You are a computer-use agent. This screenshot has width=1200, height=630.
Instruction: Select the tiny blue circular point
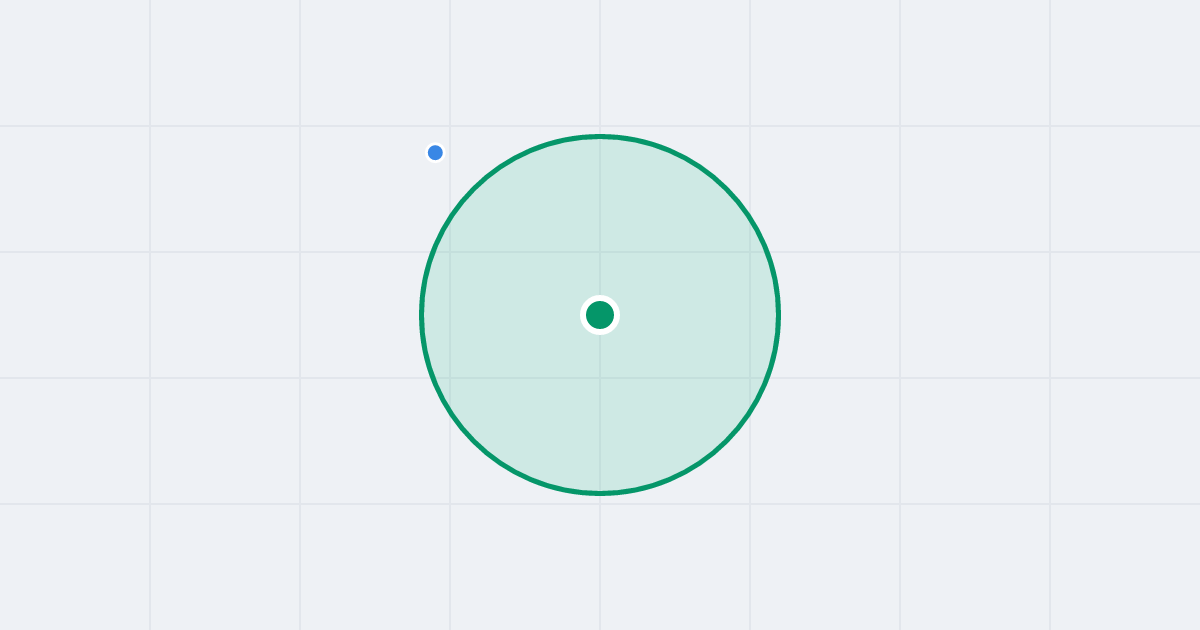pos(435,153)
